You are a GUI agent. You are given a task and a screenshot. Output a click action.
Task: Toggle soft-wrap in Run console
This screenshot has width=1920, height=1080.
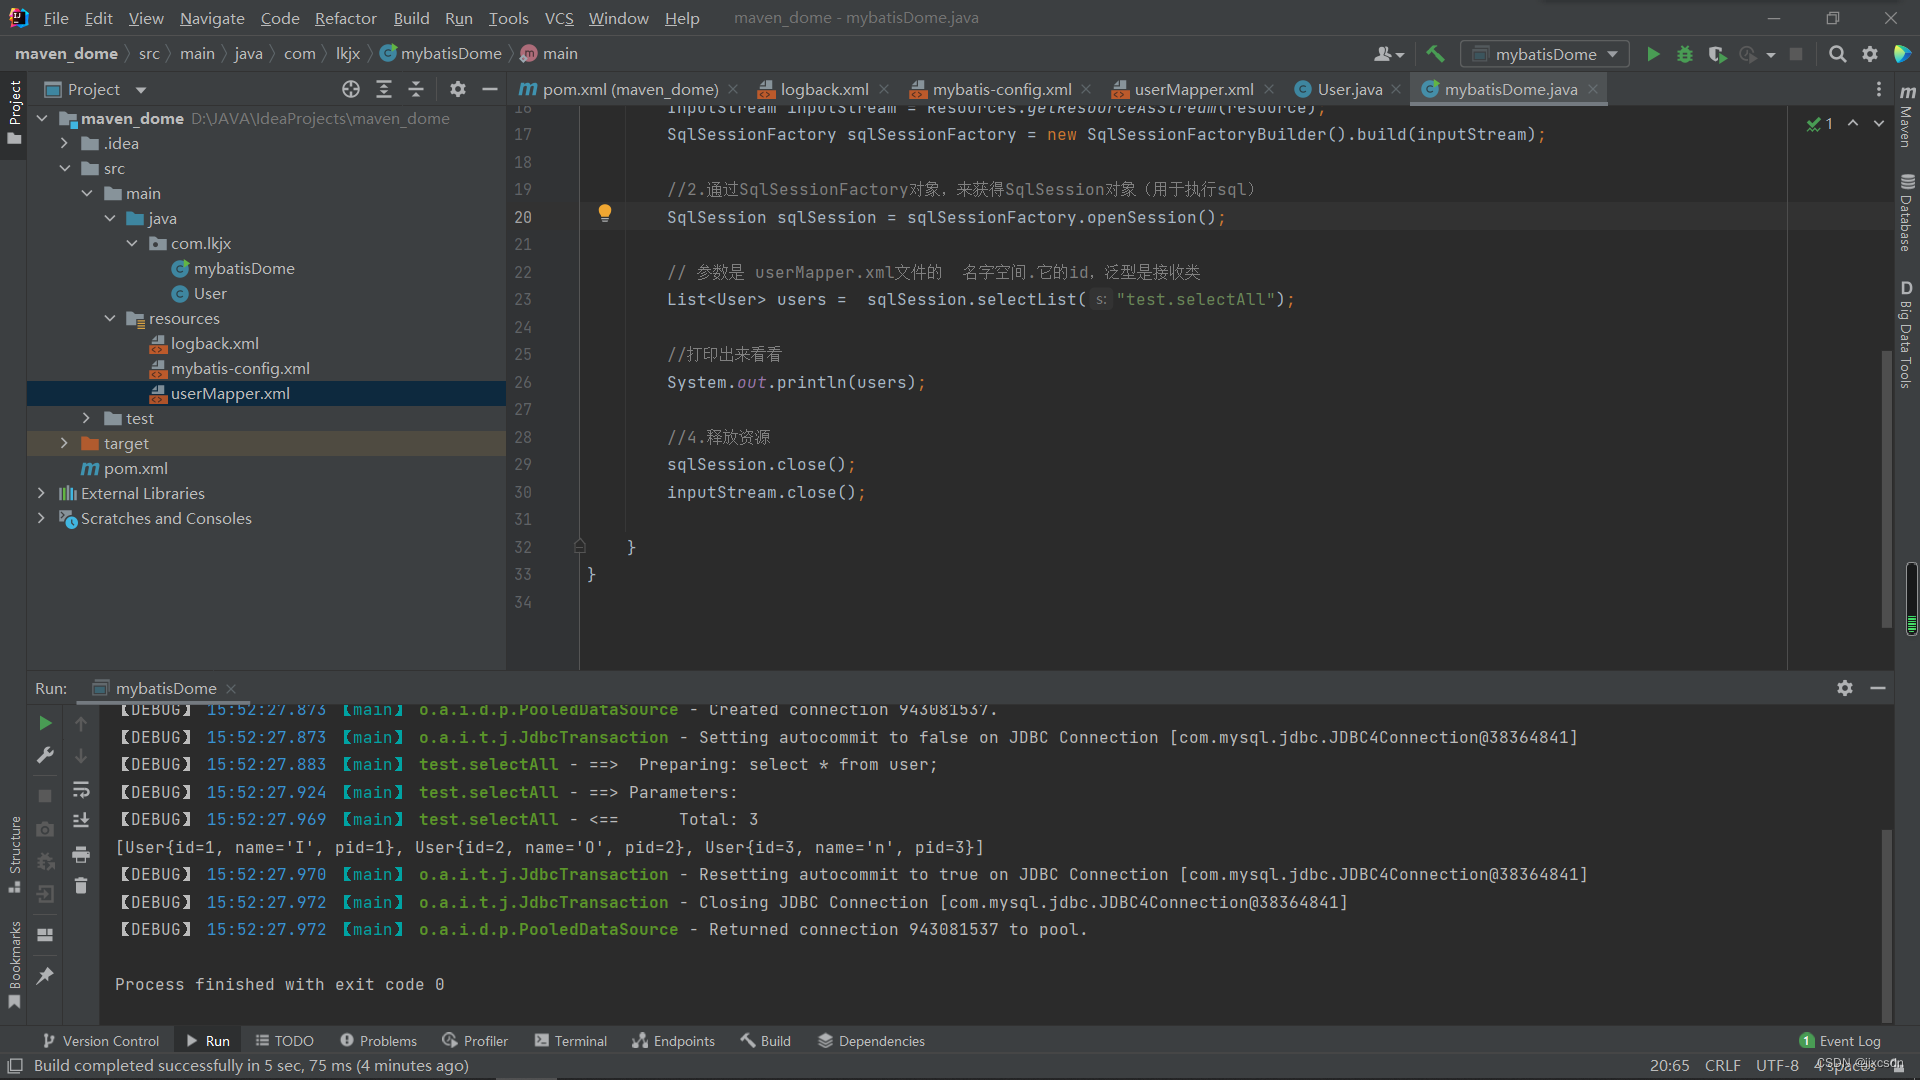tap(81, 789)
